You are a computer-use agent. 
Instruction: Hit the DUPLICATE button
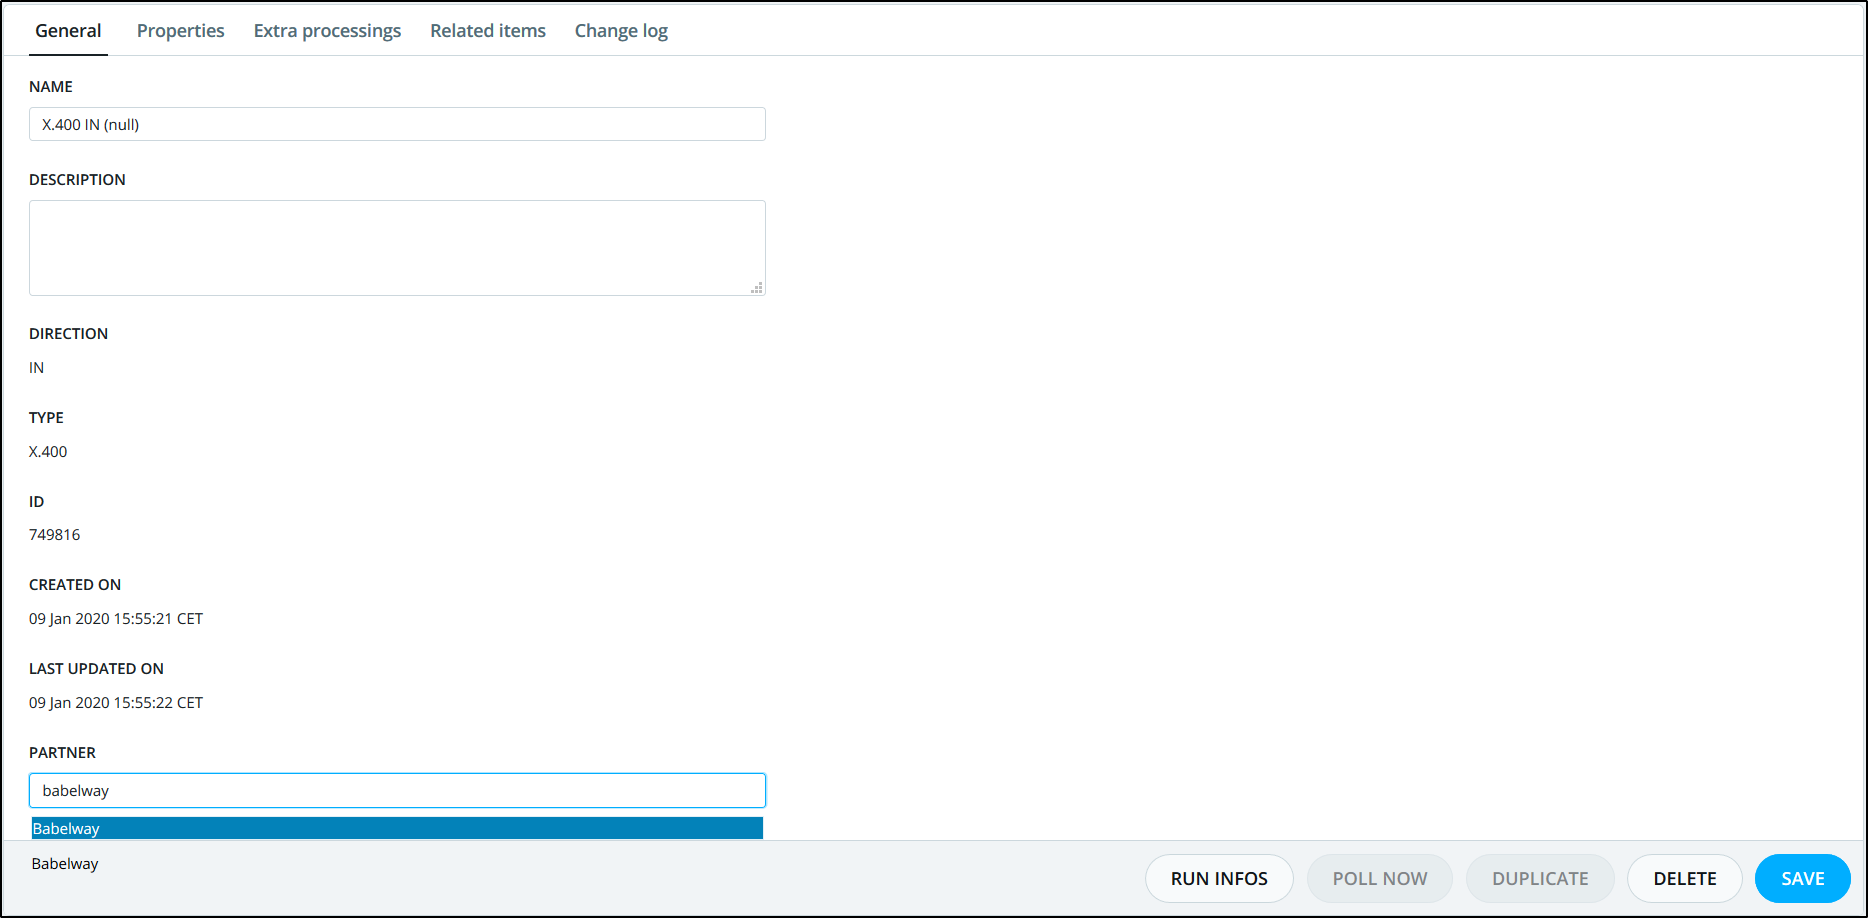pyautogui.click(x=1540, y=878)
